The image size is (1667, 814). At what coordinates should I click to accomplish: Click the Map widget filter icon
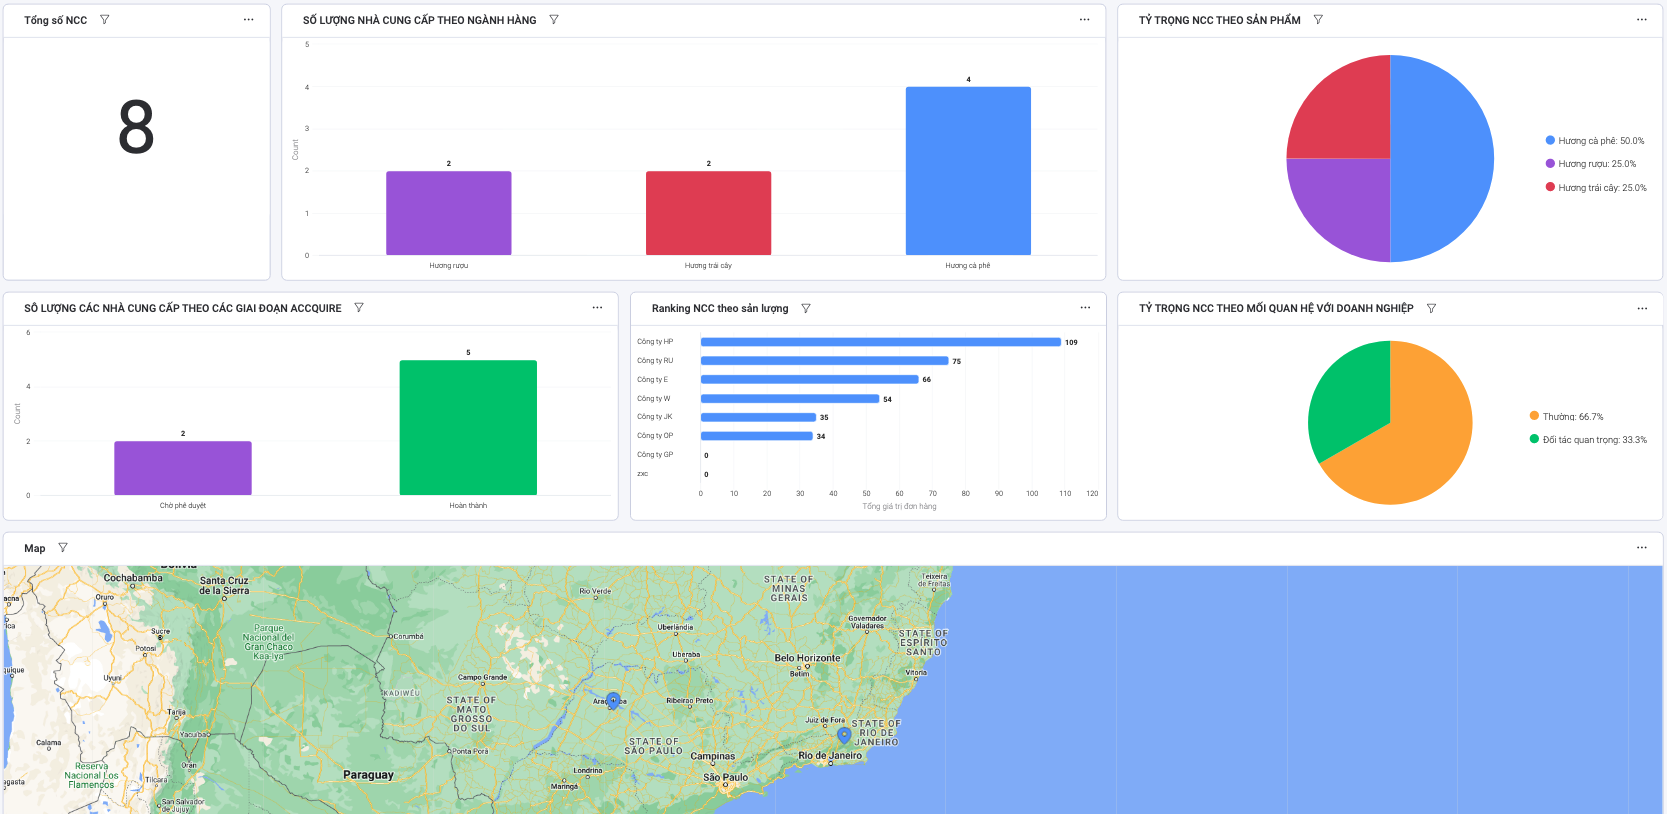[x=63, y=548]
